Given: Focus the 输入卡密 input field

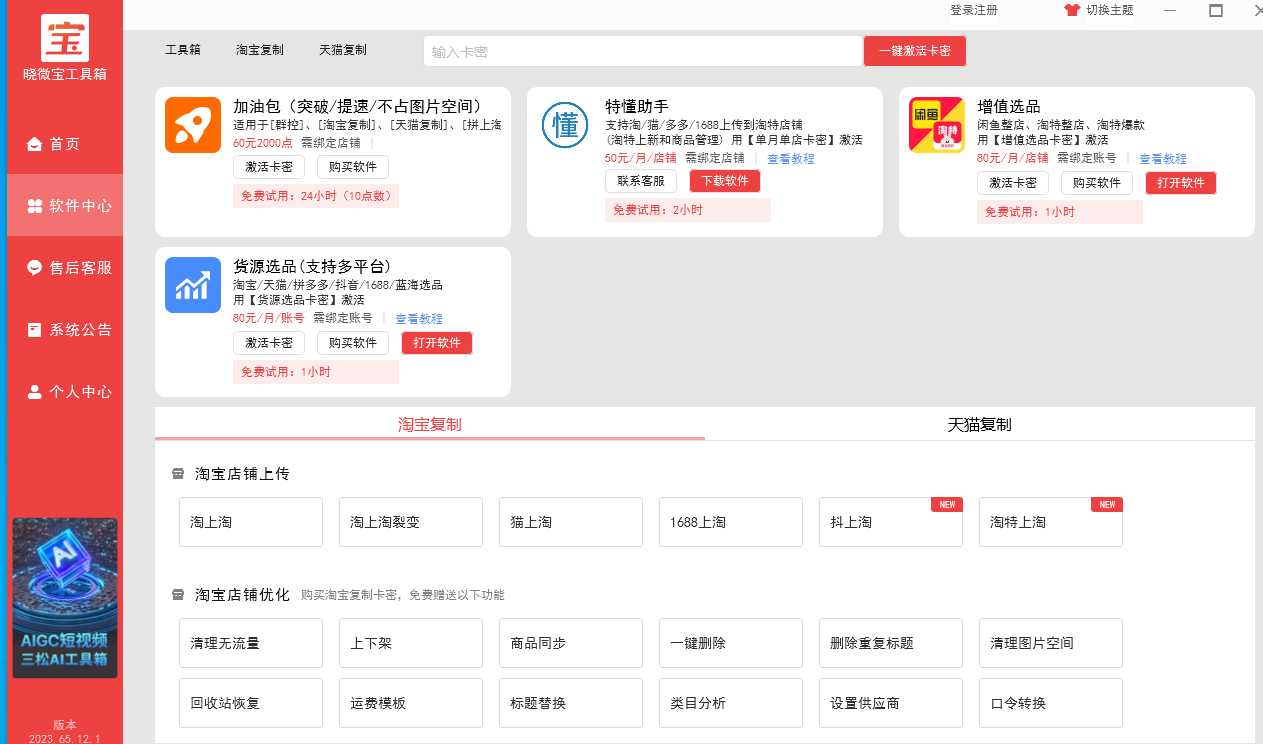Looking at the screenshot, I should pos(643,51).
